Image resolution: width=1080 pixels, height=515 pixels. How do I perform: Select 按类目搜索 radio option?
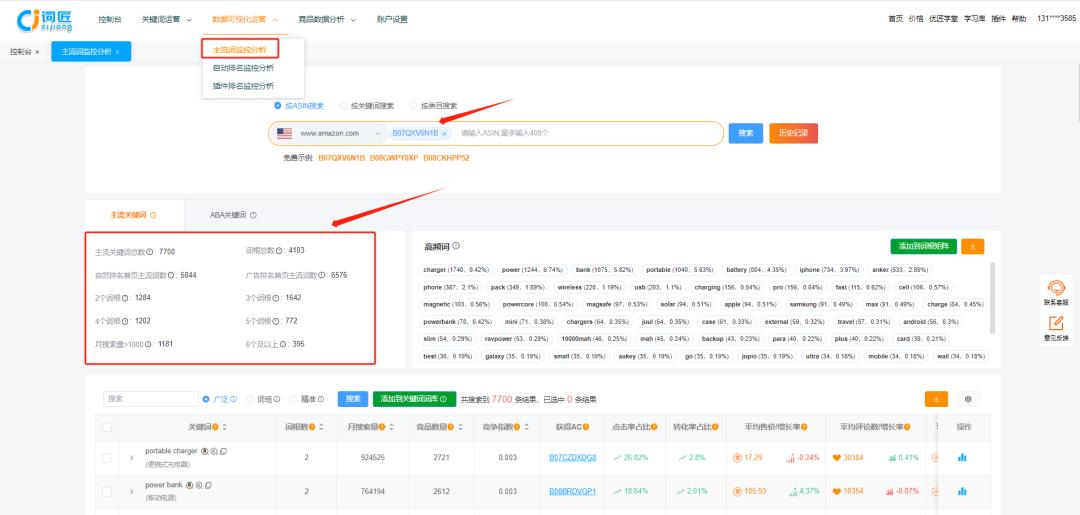pyautogui.click(x=413, y=106)
